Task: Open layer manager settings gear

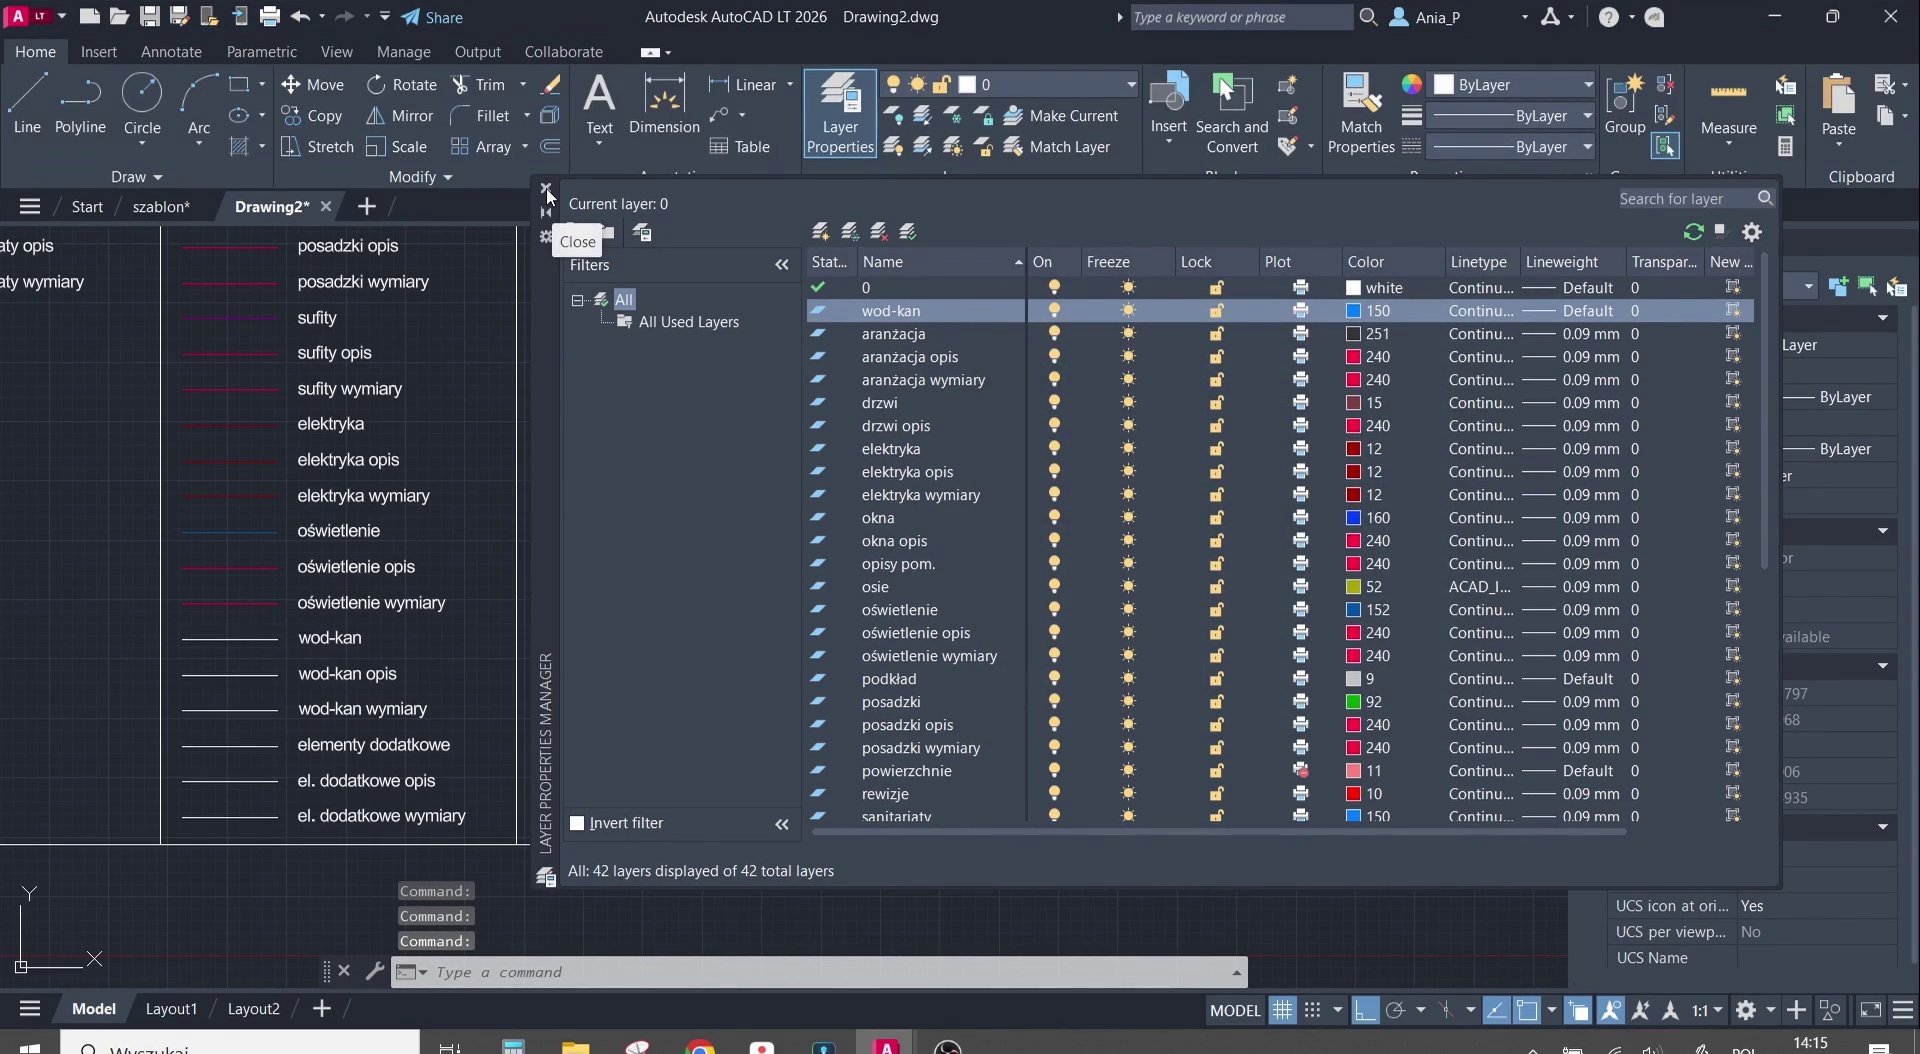Action: 1752,232
